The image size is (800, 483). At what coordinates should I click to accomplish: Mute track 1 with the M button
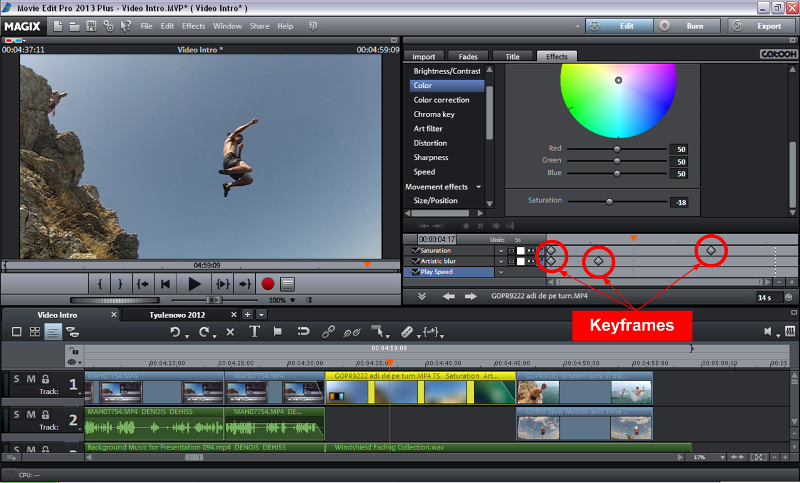point(31,378)
